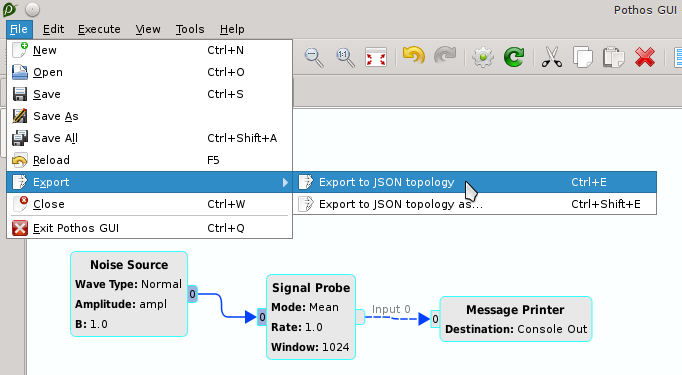Viewport: 682px width, 375px height.
Task: Choose Close in the File menu
Action: (149, 204)
